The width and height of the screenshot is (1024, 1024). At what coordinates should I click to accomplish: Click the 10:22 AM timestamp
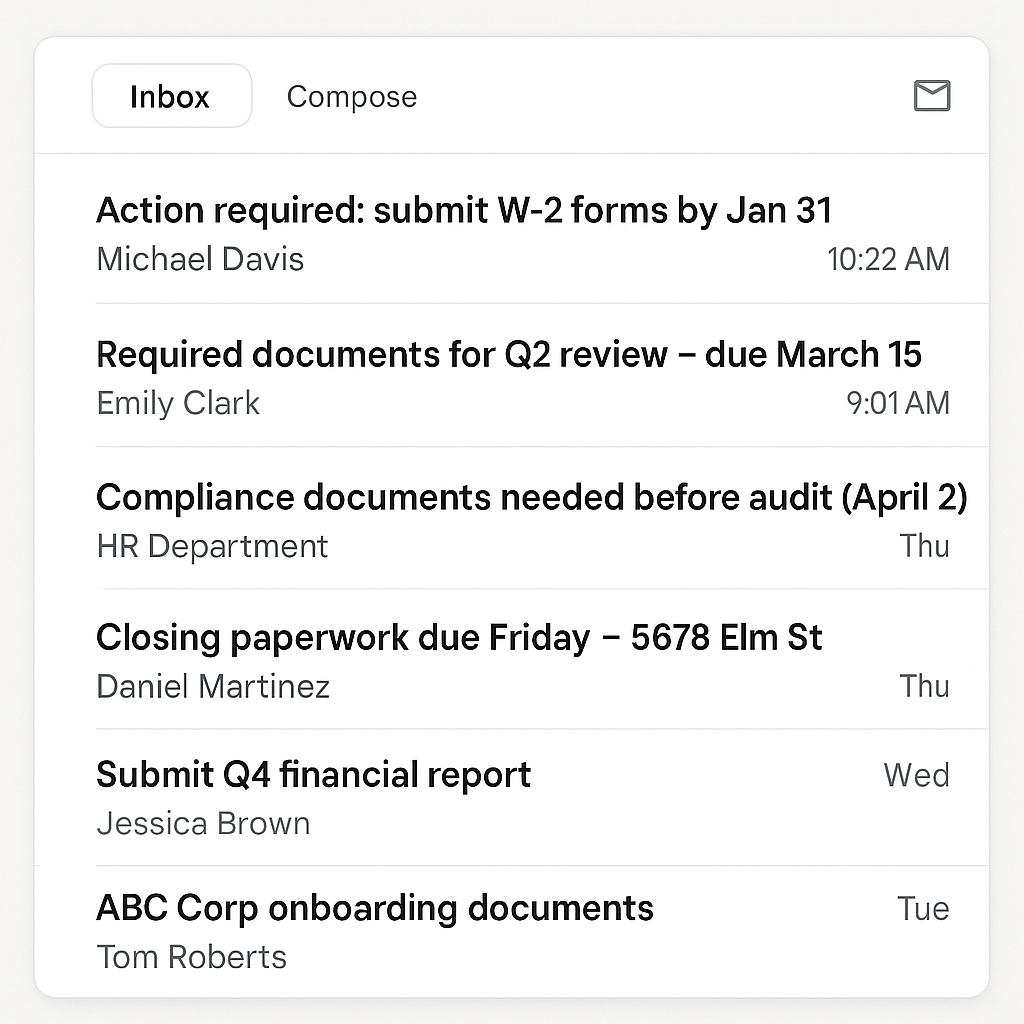[x=888, y=260]
